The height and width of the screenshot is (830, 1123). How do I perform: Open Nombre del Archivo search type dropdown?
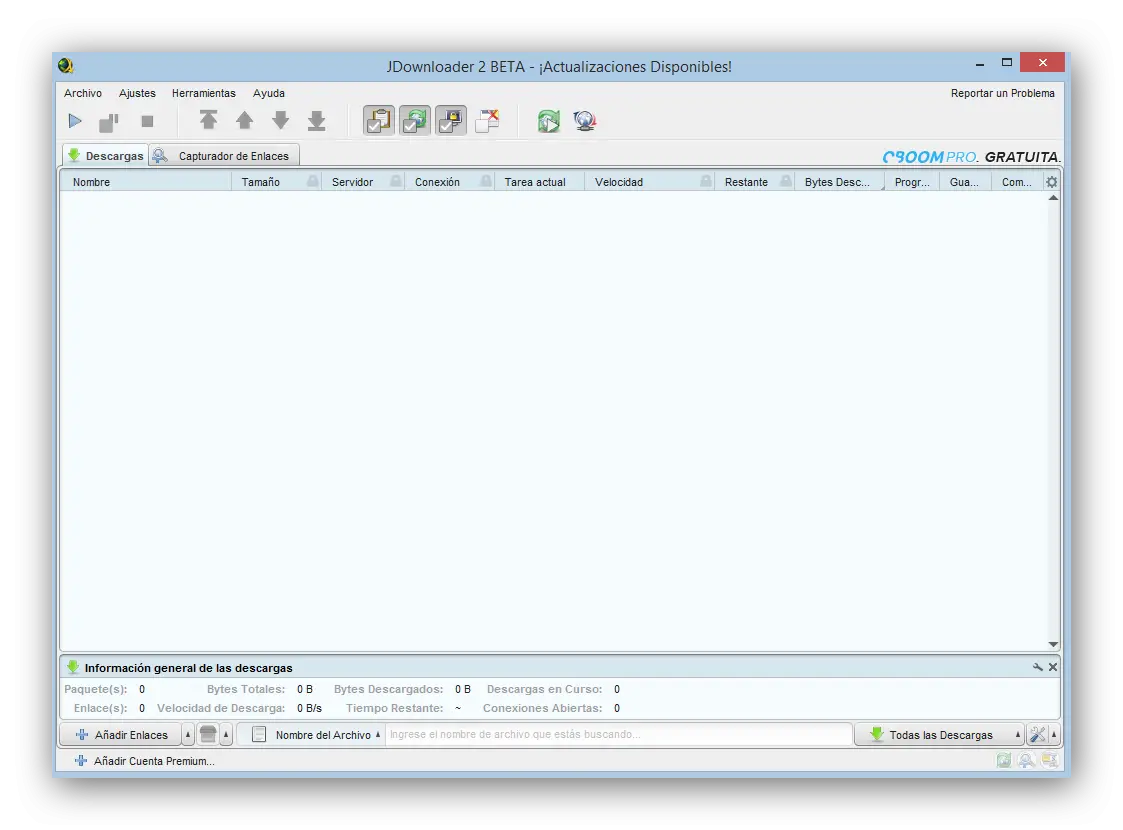312,735
